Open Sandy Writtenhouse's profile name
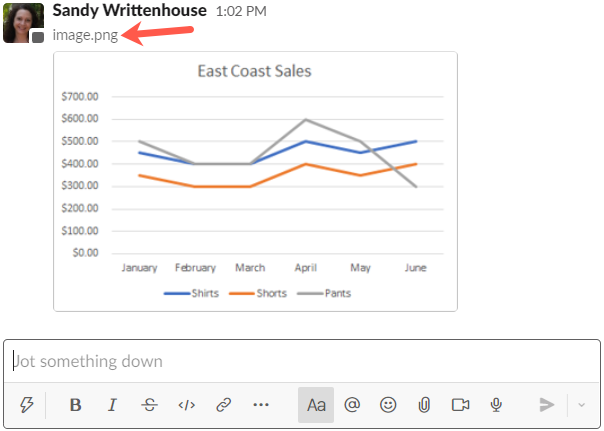Viewport: 604px width, 431px height. [129, 11]
